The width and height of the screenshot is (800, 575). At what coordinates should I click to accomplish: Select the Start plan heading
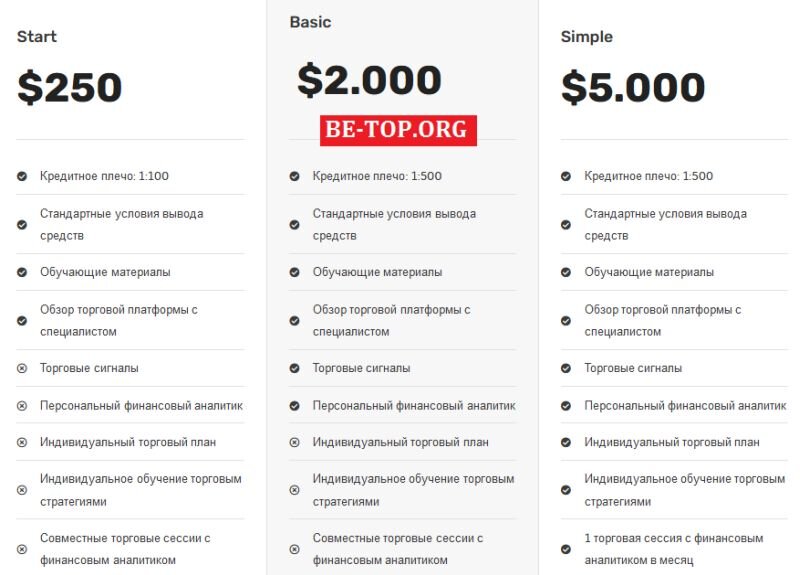[x=37, y=37]
